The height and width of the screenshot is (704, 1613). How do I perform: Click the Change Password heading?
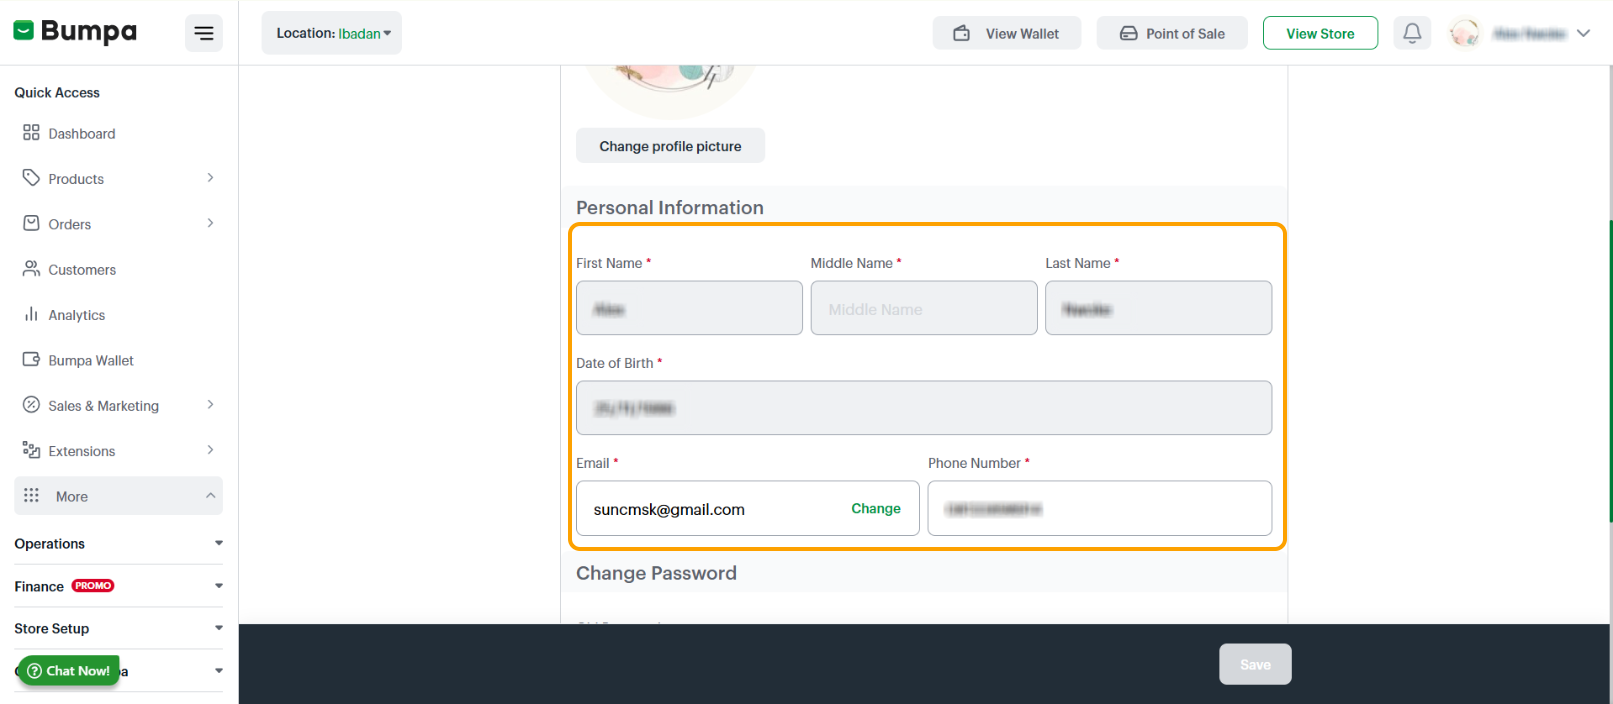click(656, 573)
